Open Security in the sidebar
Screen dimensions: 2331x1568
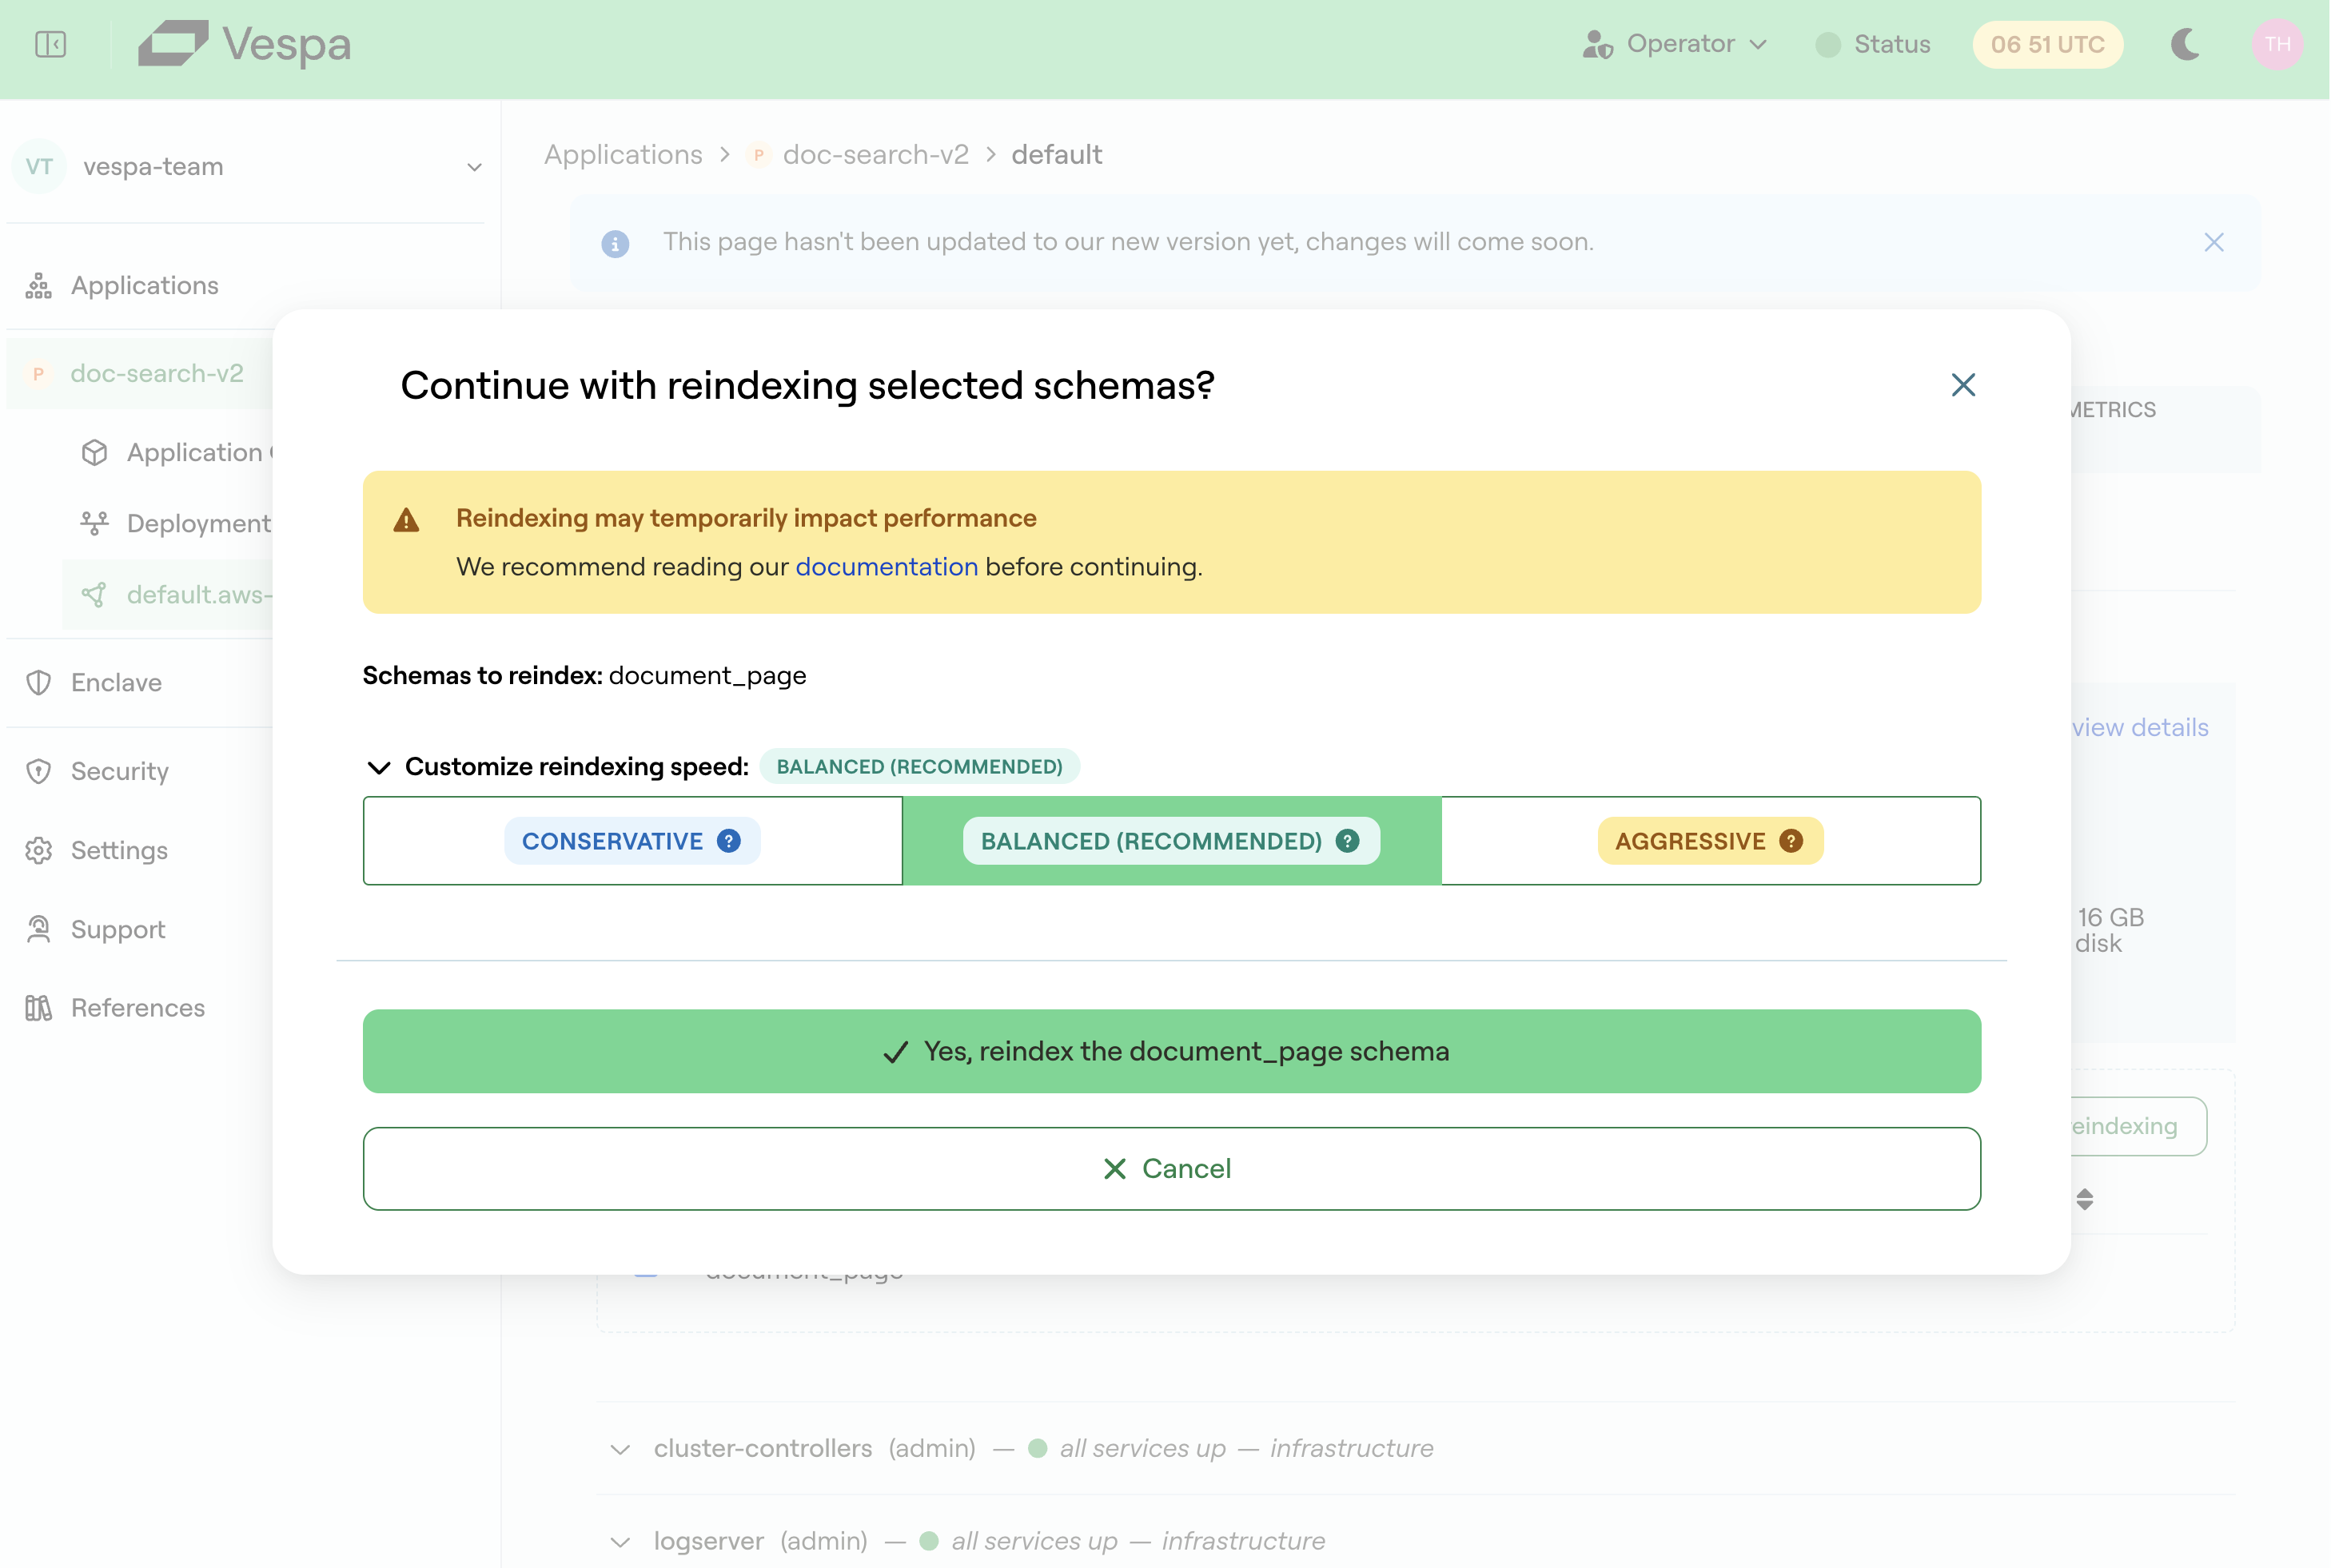(x=119, y=771)
